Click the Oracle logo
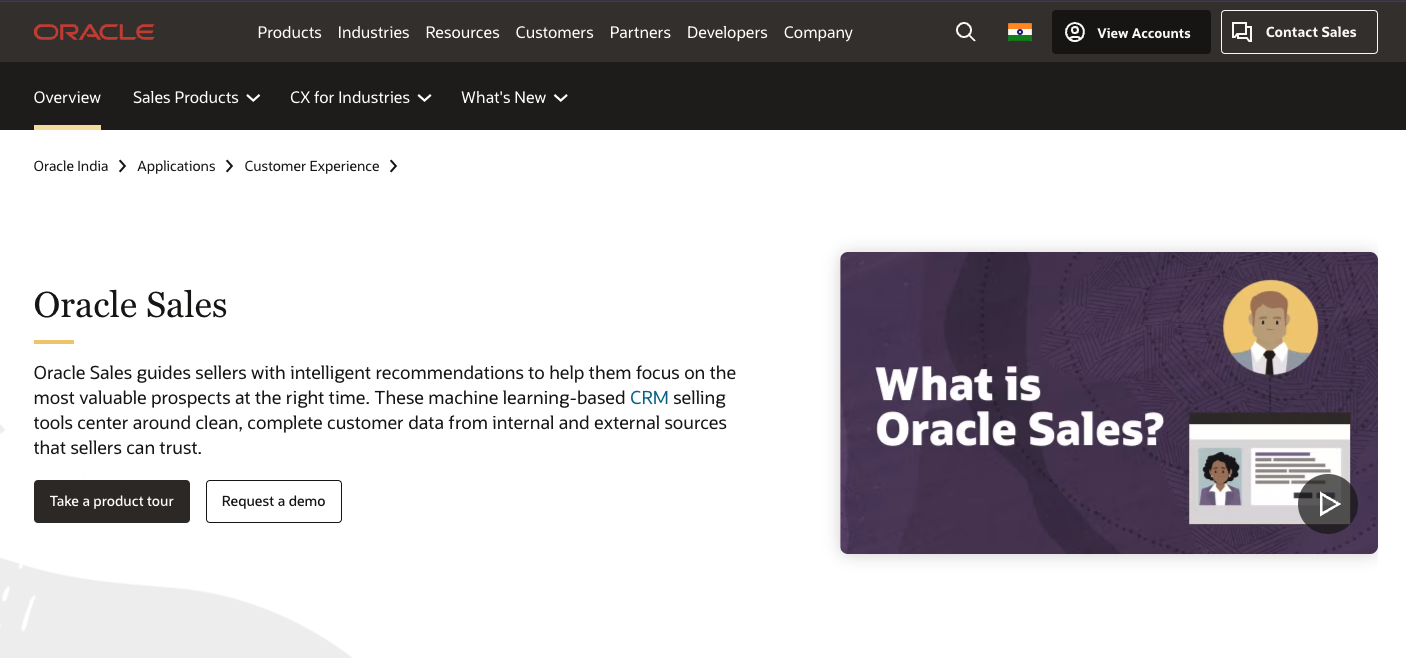Viewport: 1406px width, 658px height. pos(94,32)
